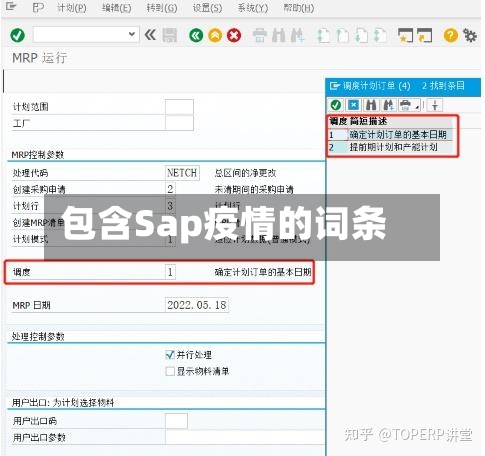Select row 1 确定计划订单的基本日期 in popup
This screenshot has height=456, width=485.
(391, 135)
